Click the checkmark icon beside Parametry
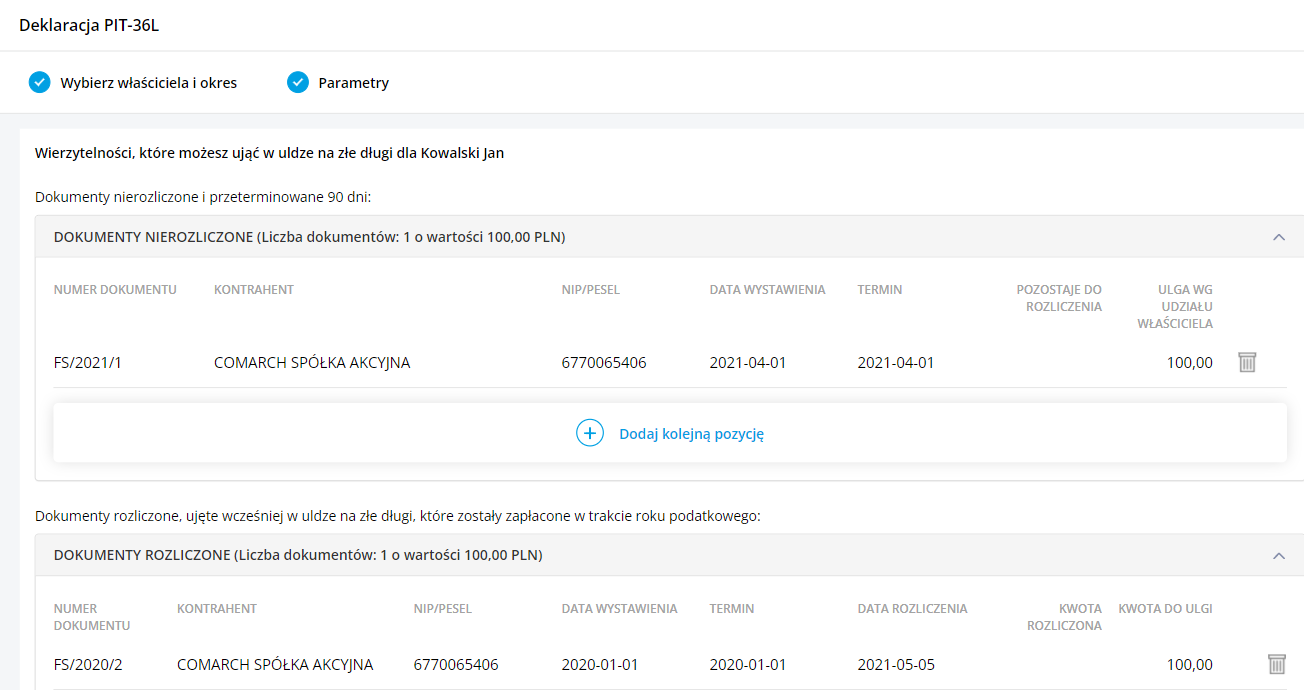Viewport: 1304px width, 690px height. pos(298,83)
